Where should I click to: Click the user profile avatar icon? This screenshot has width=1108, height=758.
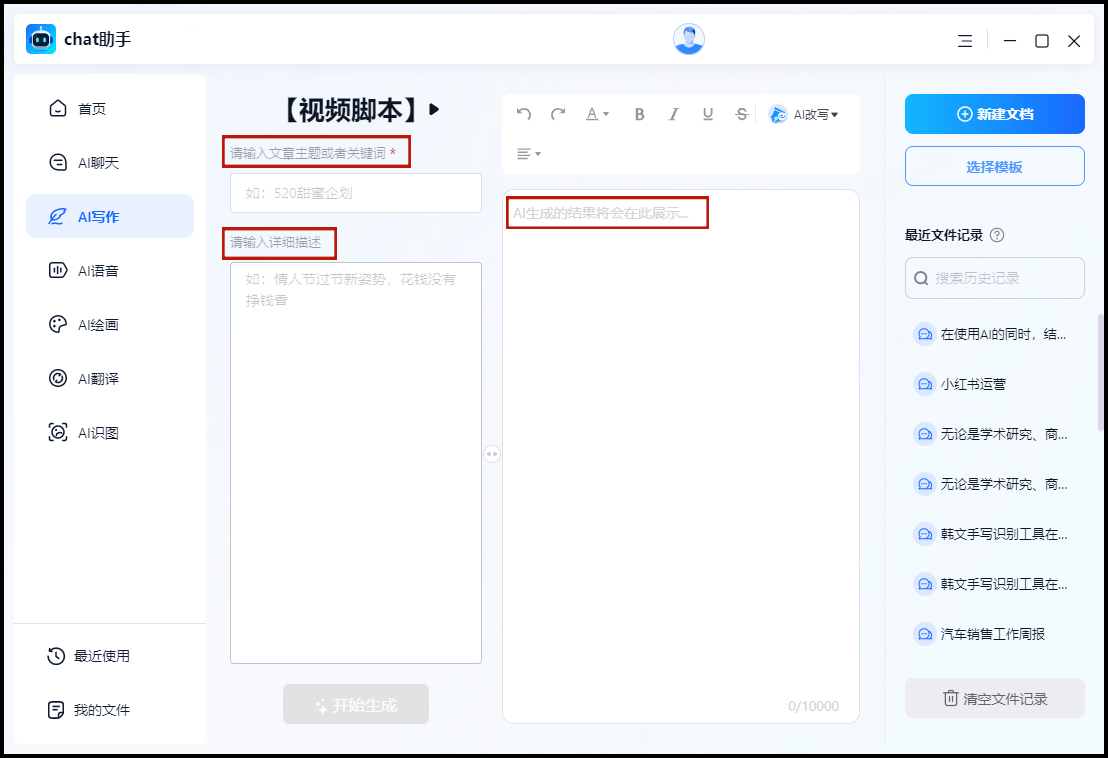[x=689, y=40]
